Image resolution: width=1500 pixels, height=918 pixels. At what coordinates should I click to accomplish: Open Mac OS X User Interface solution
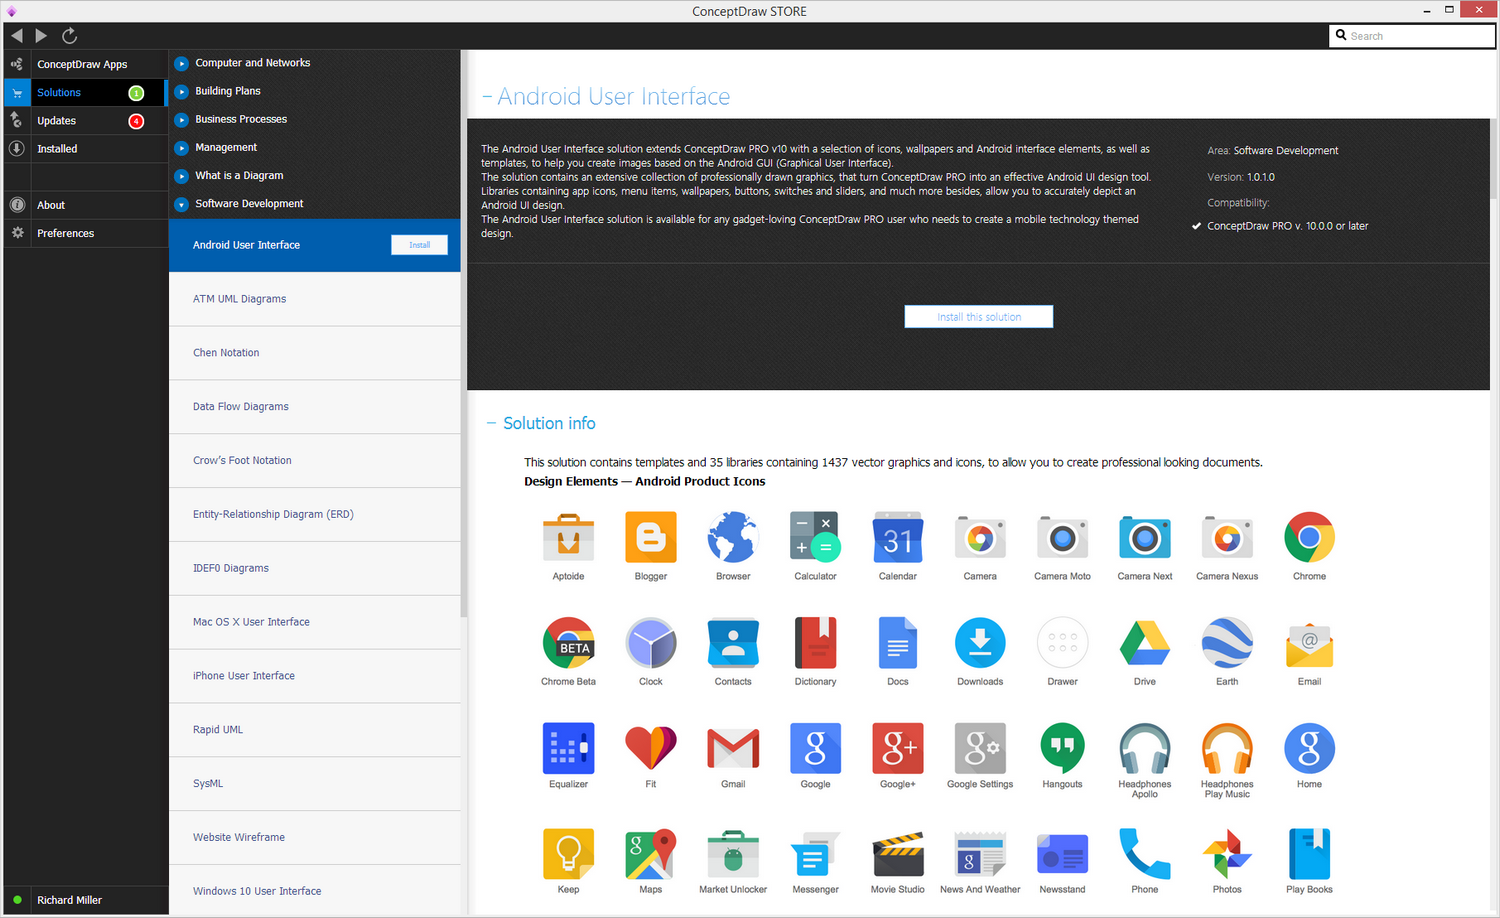coord(314,622)
